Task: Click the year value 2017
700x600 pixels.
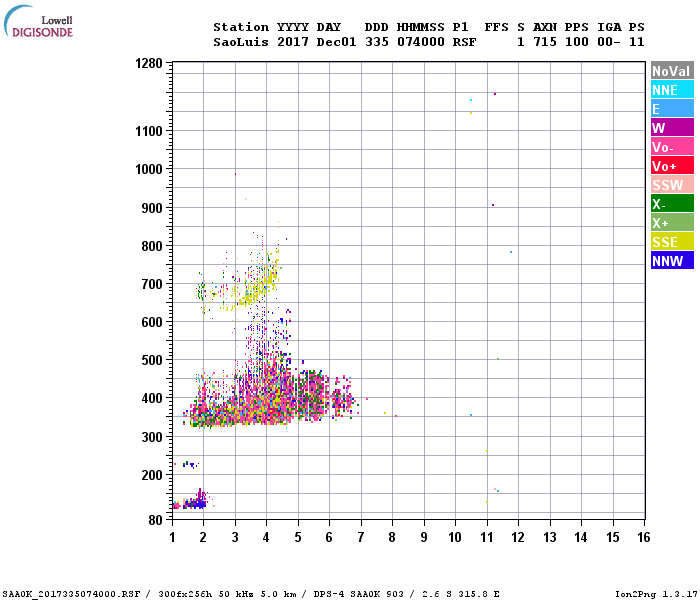Action: click(293, 42)
